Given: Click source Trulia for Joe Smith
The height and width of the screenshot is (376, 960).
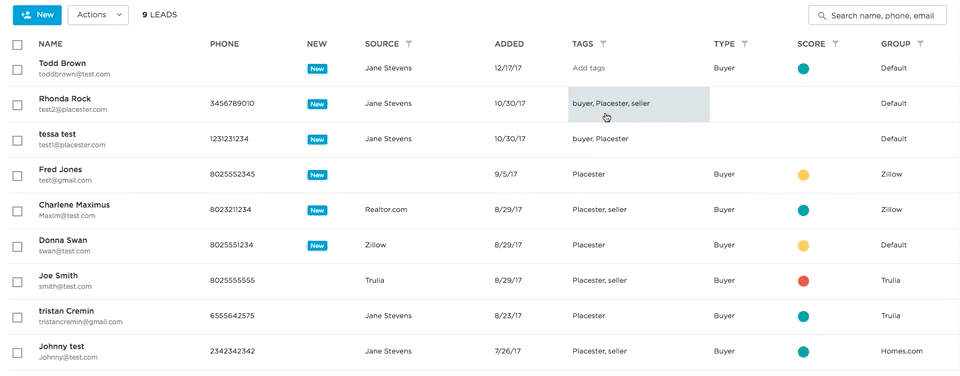Looking at the screenshot, I should click(375, 280).
